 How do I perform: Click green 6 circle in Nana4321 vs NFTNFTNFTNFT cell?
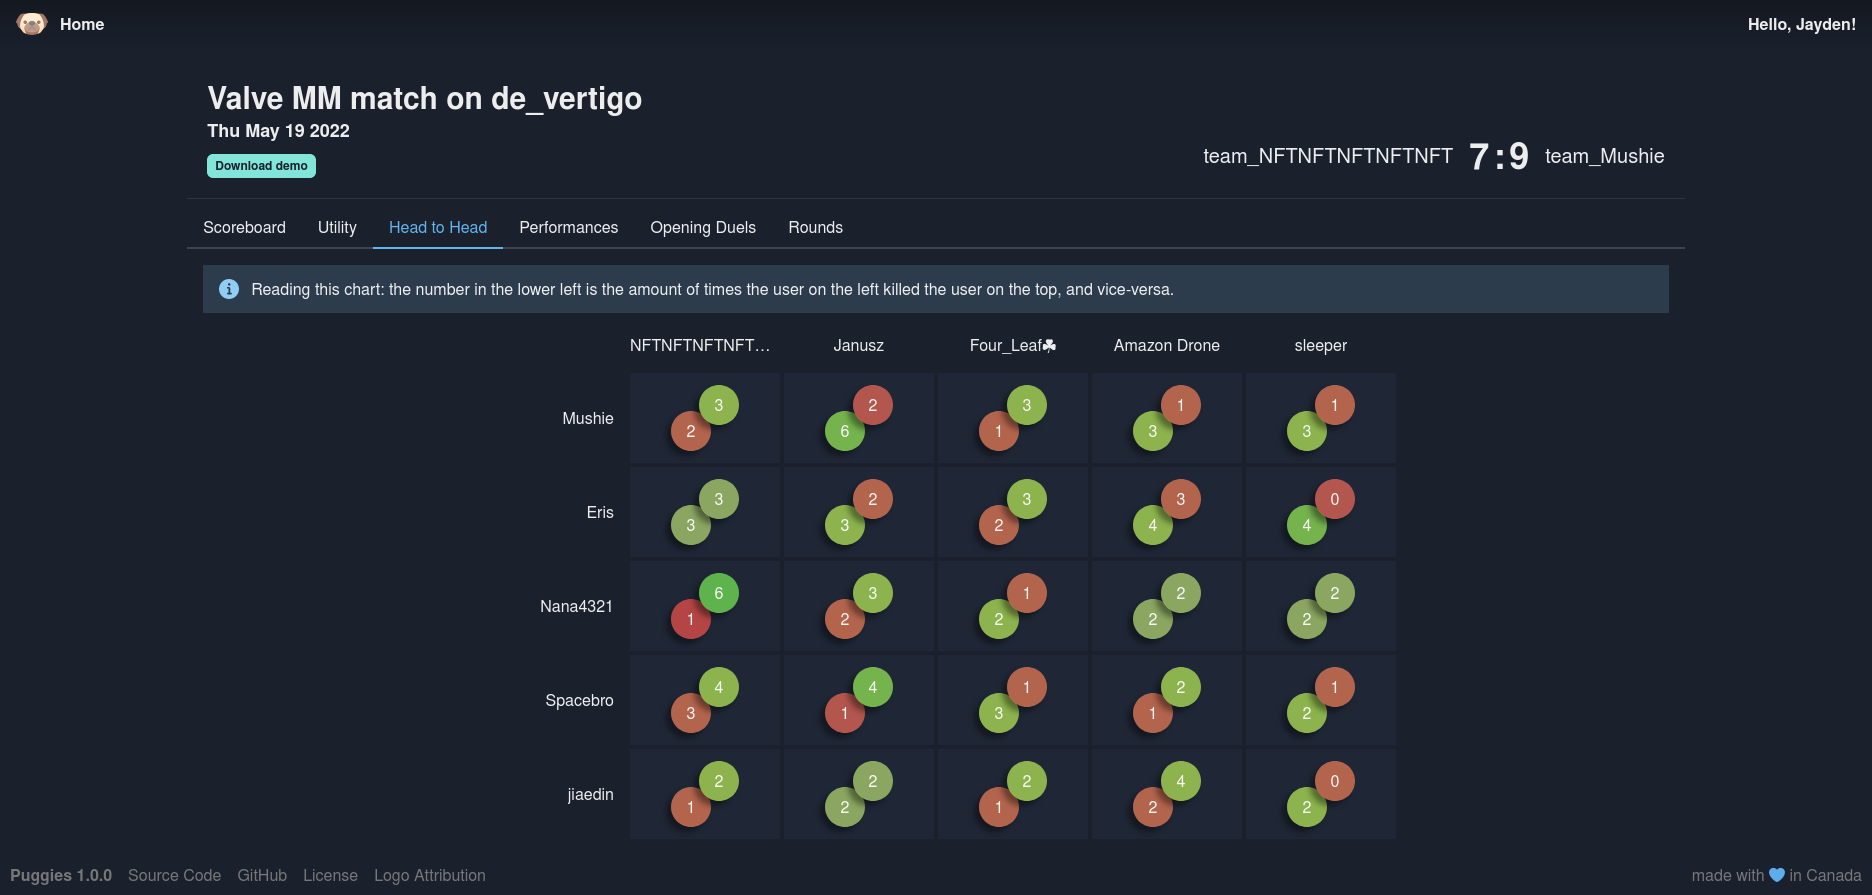(x=719, y=593)
